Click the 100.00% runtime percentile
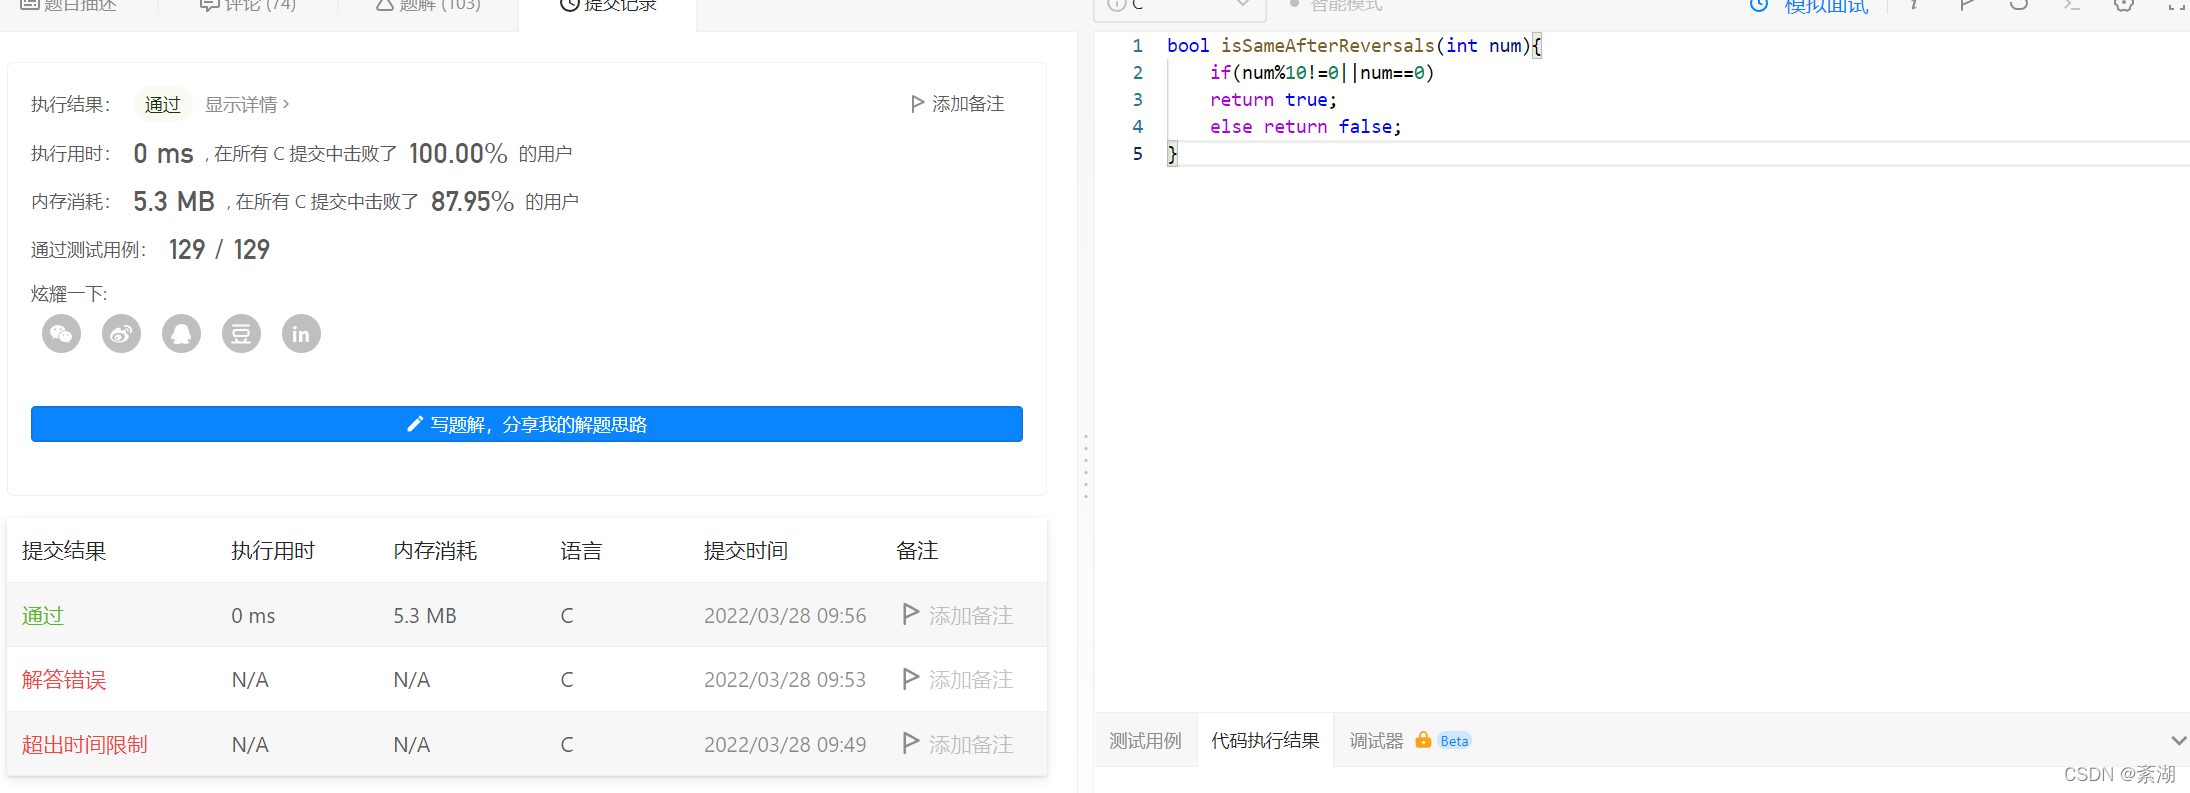This screenshot has height=793, width=2190. pyautogui.click(x=458, y=153)
